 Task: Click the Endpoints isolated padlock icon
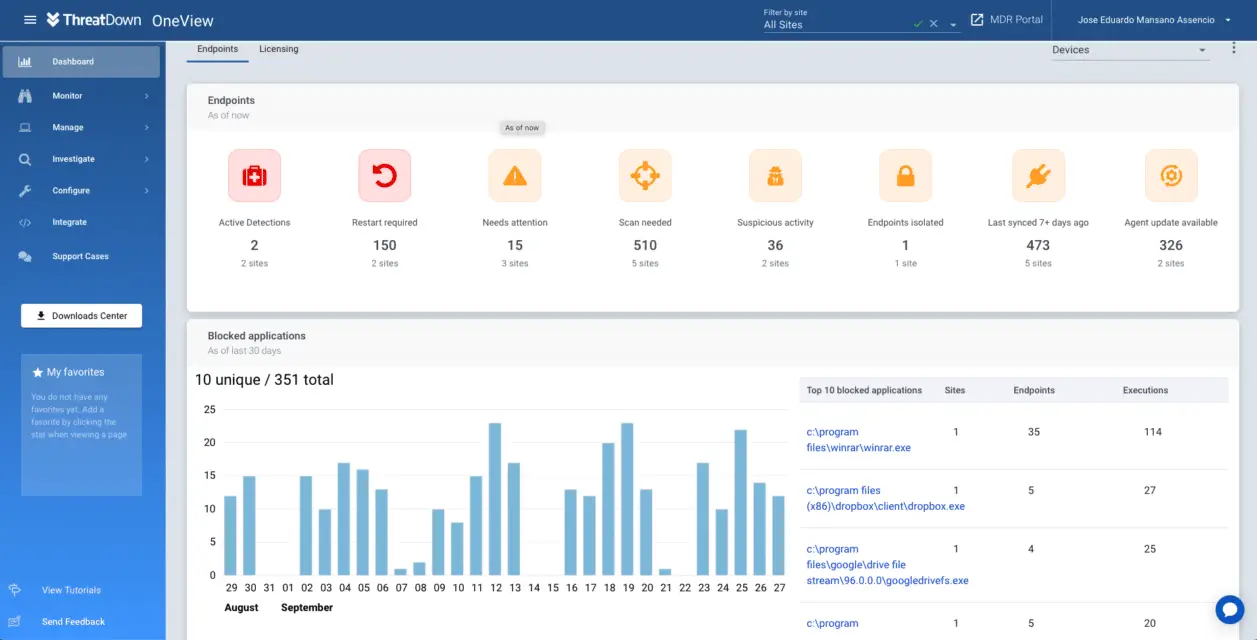tap(904, 175)
